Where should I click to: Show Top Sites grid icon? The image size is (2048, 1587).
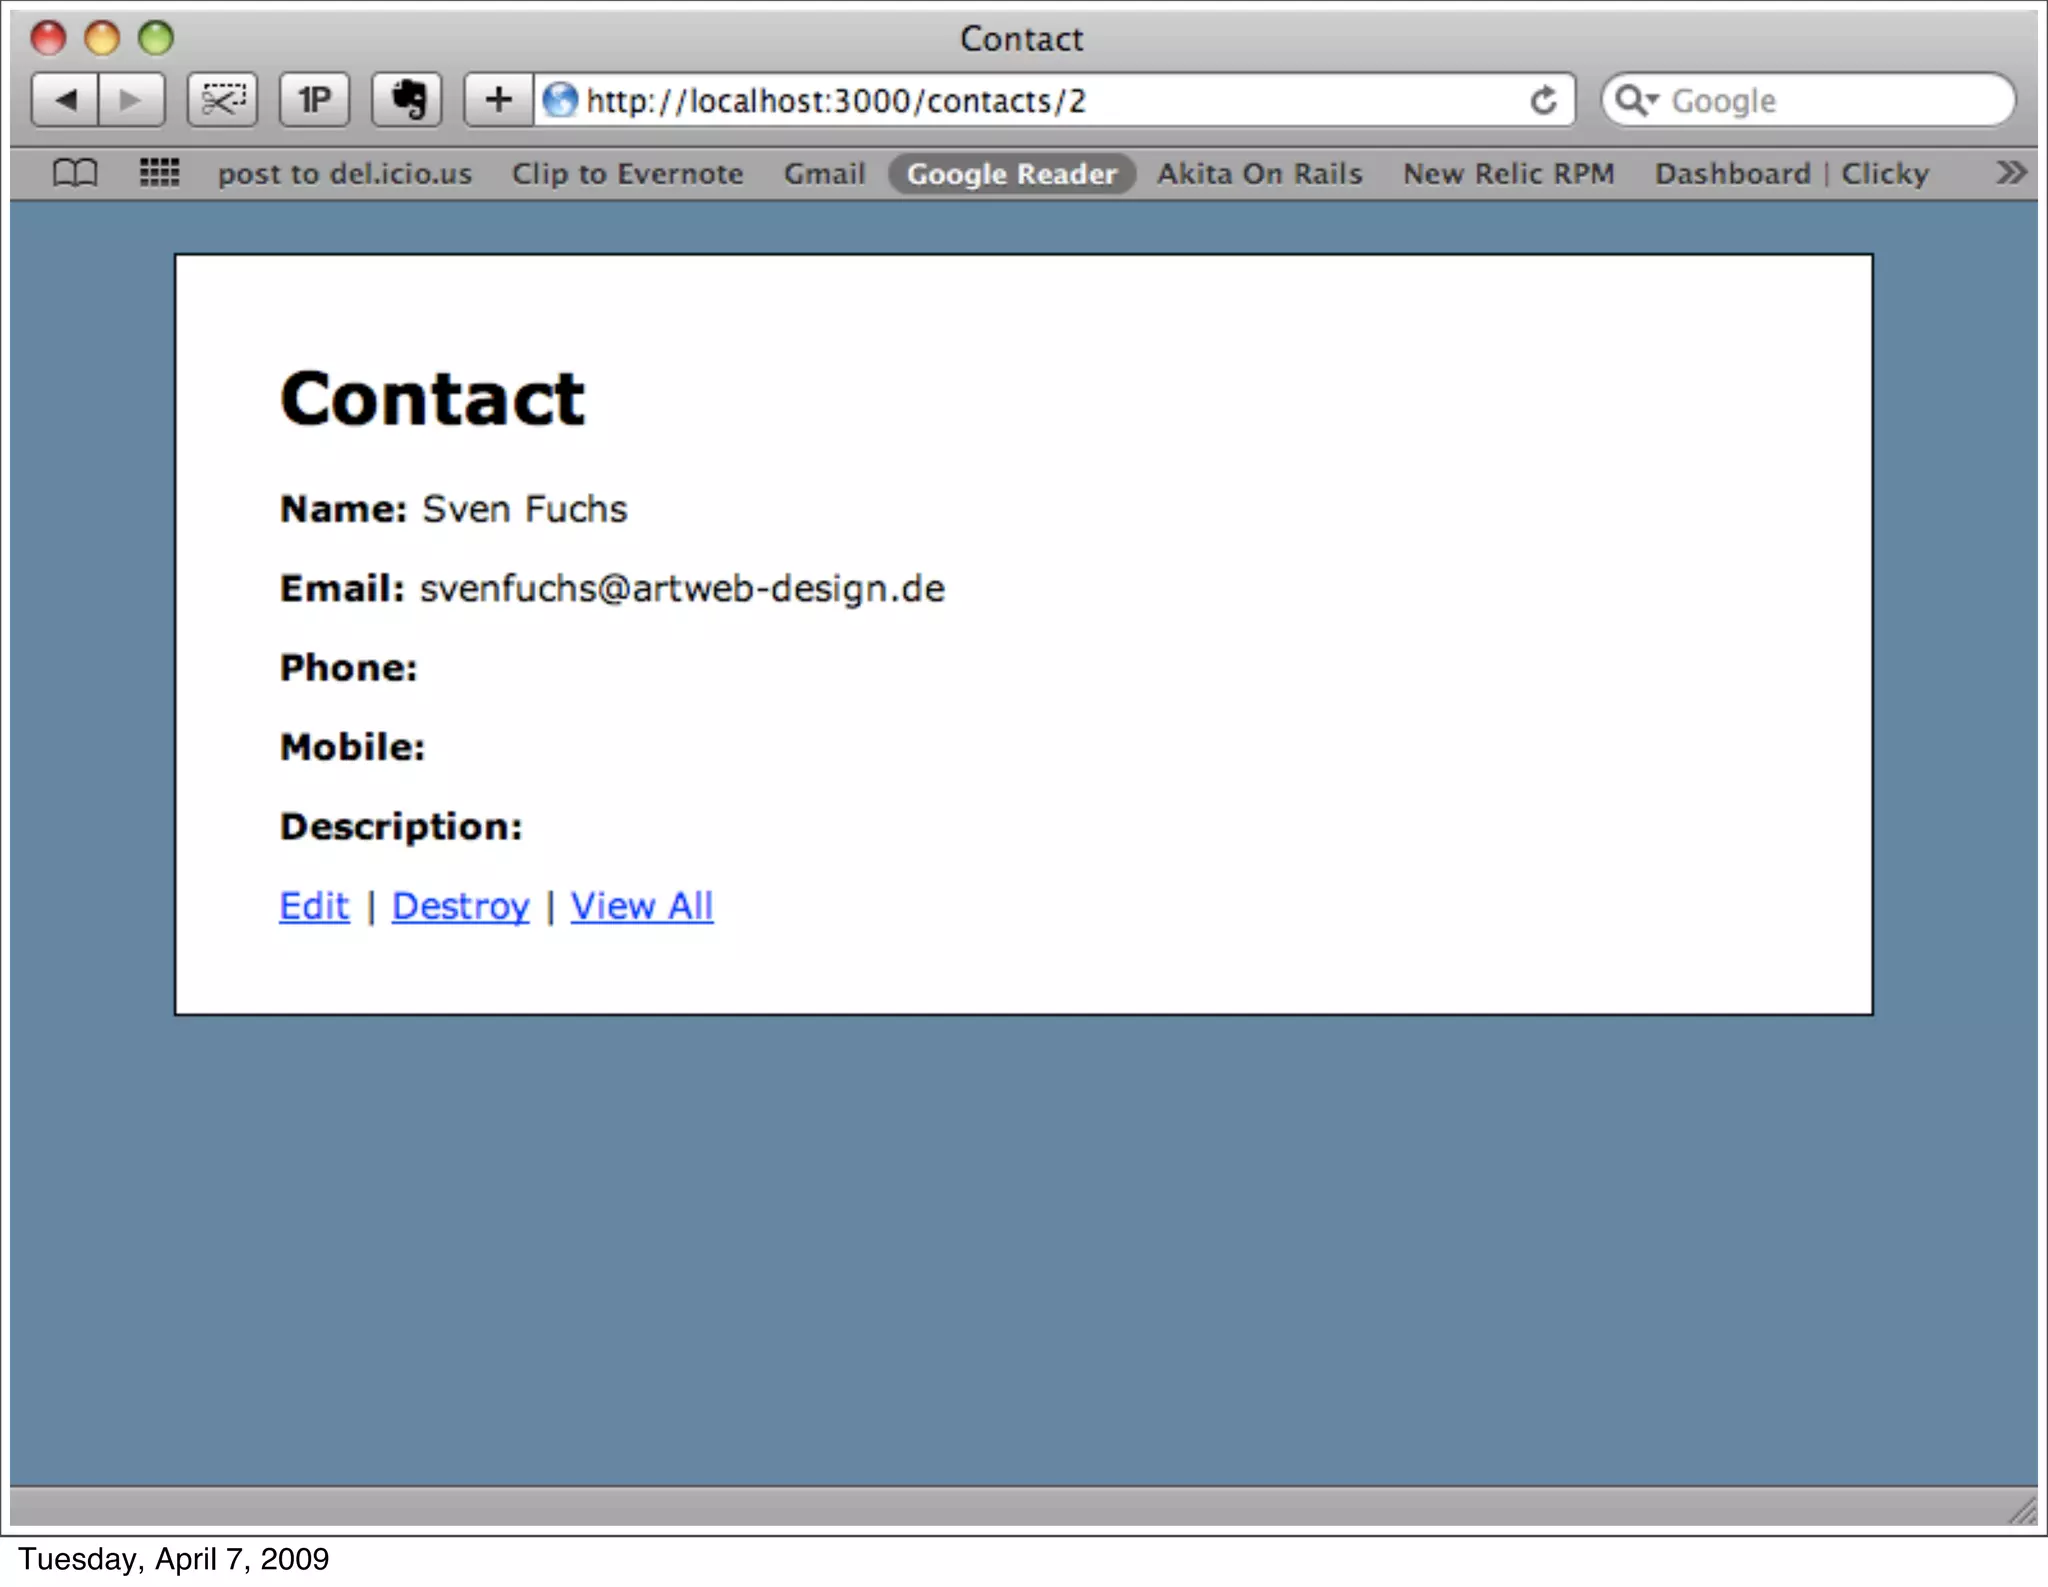click(159, 173)
